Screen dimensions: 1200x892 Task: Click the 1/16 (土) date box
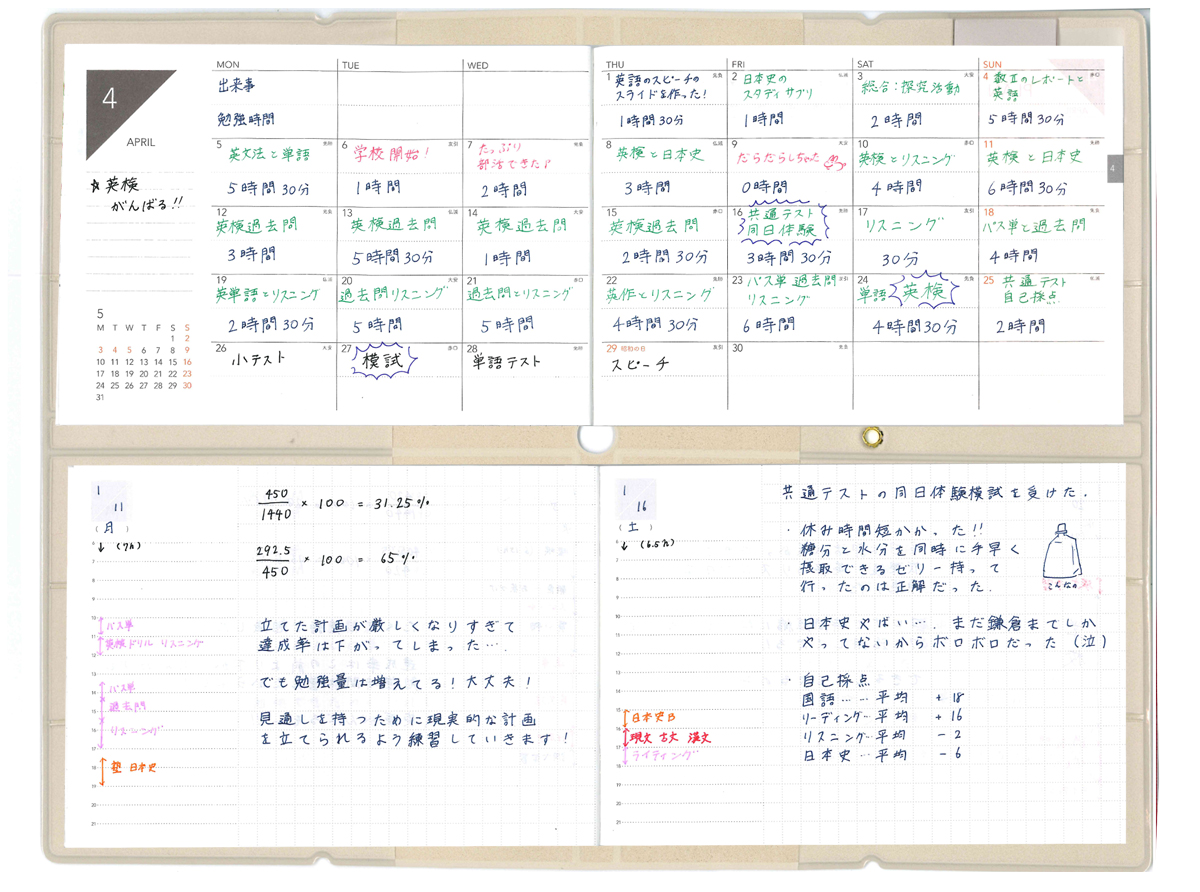click(636, 508)
